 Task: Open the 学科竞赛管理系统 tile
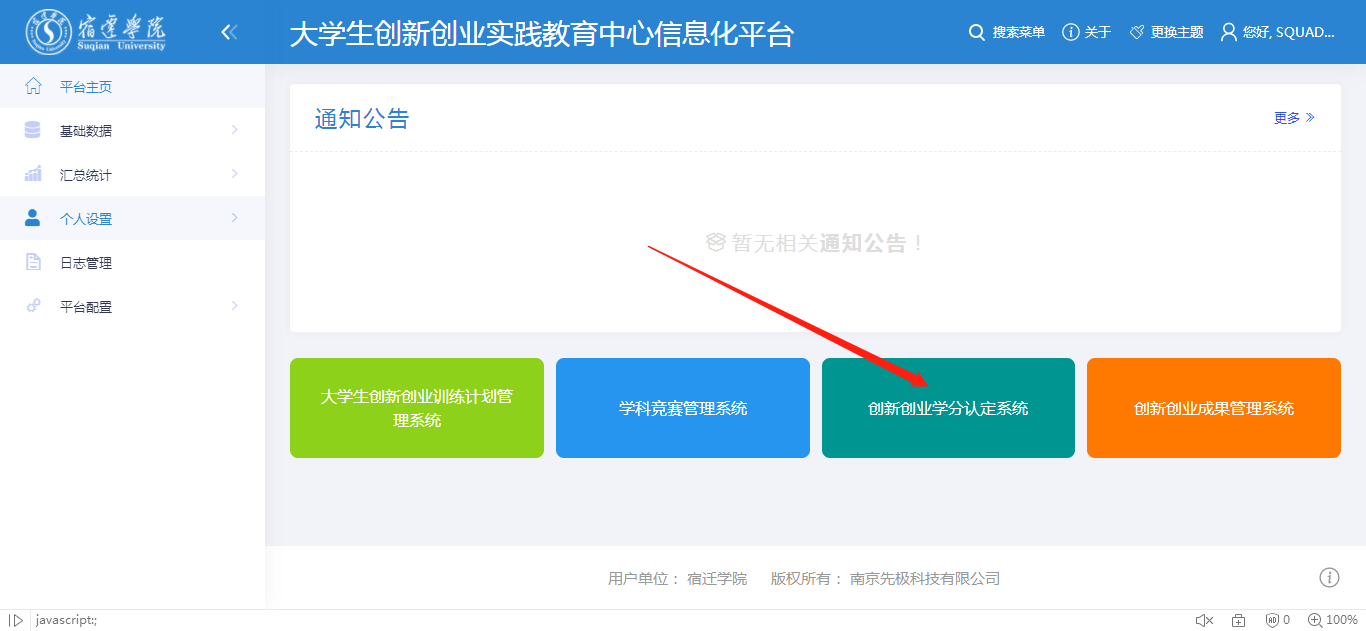tap(682, 408)
